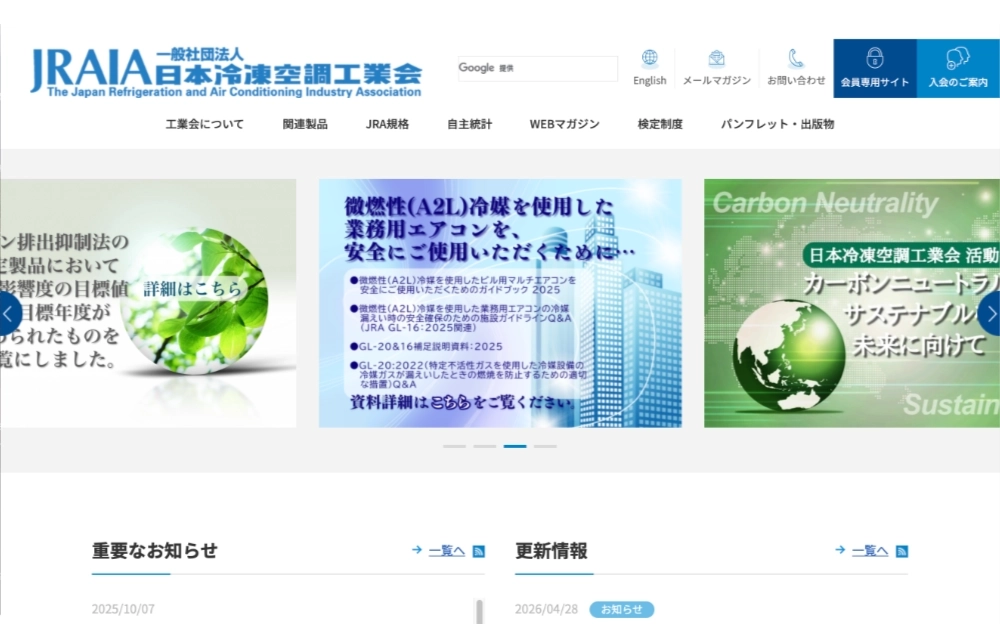
Task: Open the members-only site lock icon
Action: tap(874, 57)
